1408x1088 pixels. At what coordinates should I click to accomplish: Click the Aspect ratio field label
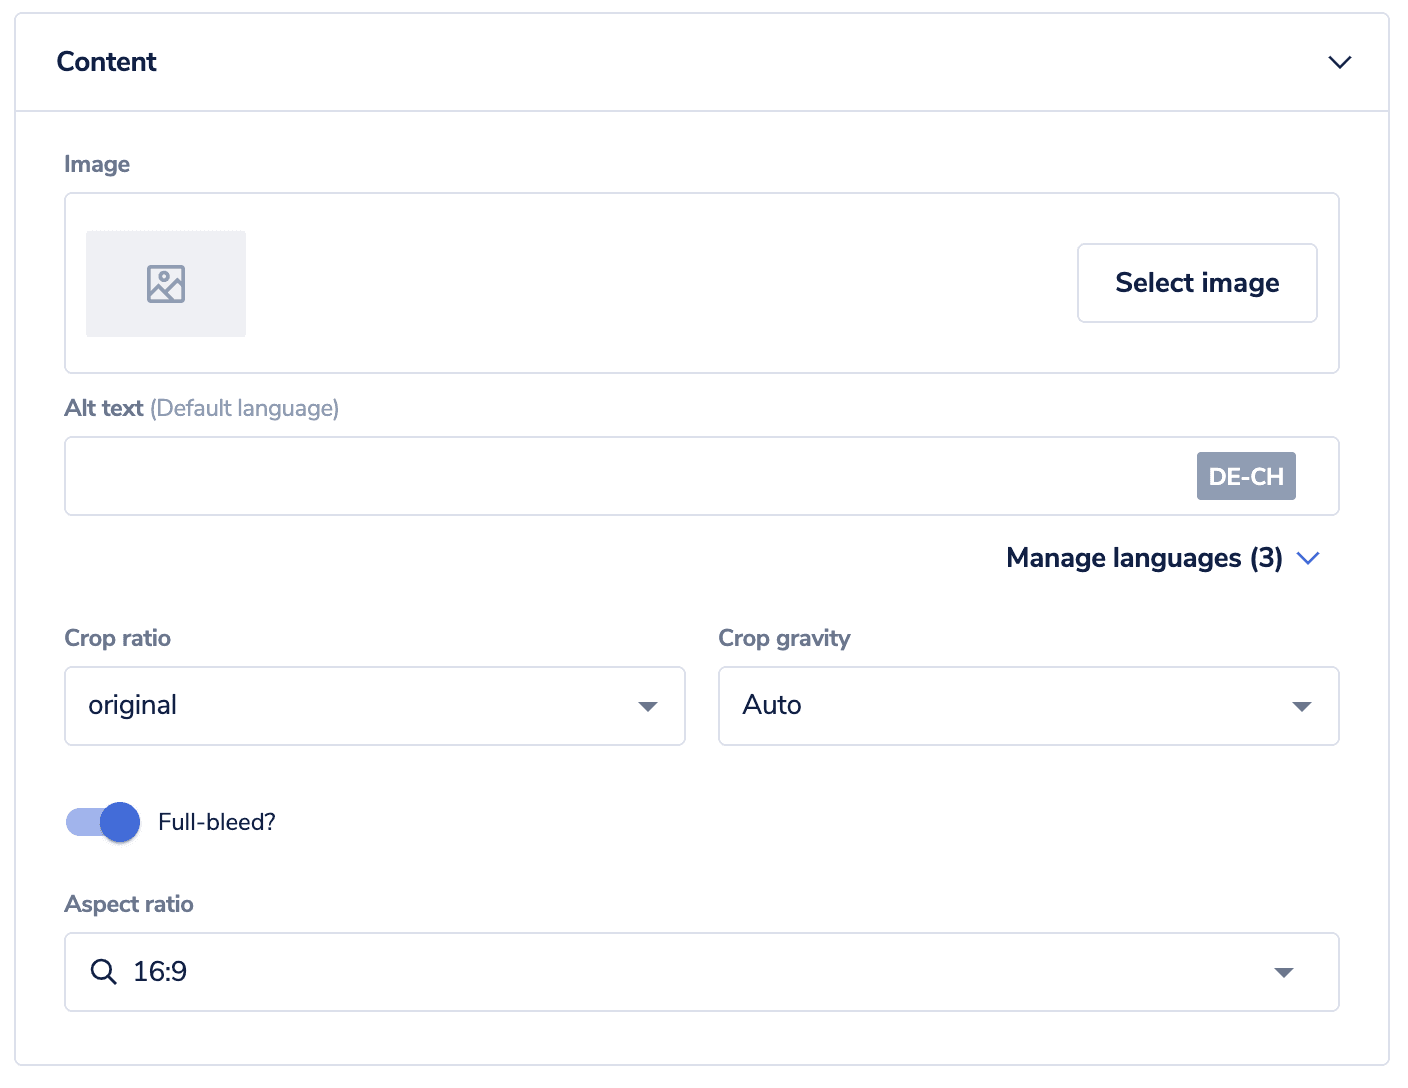click(x=129, y=904)
